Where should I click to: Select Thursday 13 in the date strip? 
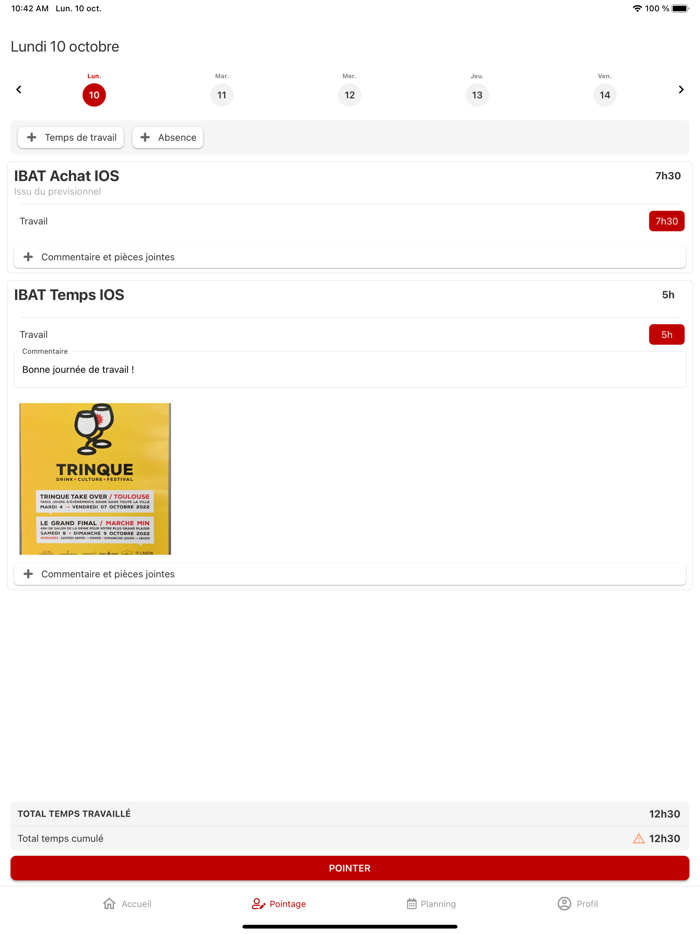(477, 95)
